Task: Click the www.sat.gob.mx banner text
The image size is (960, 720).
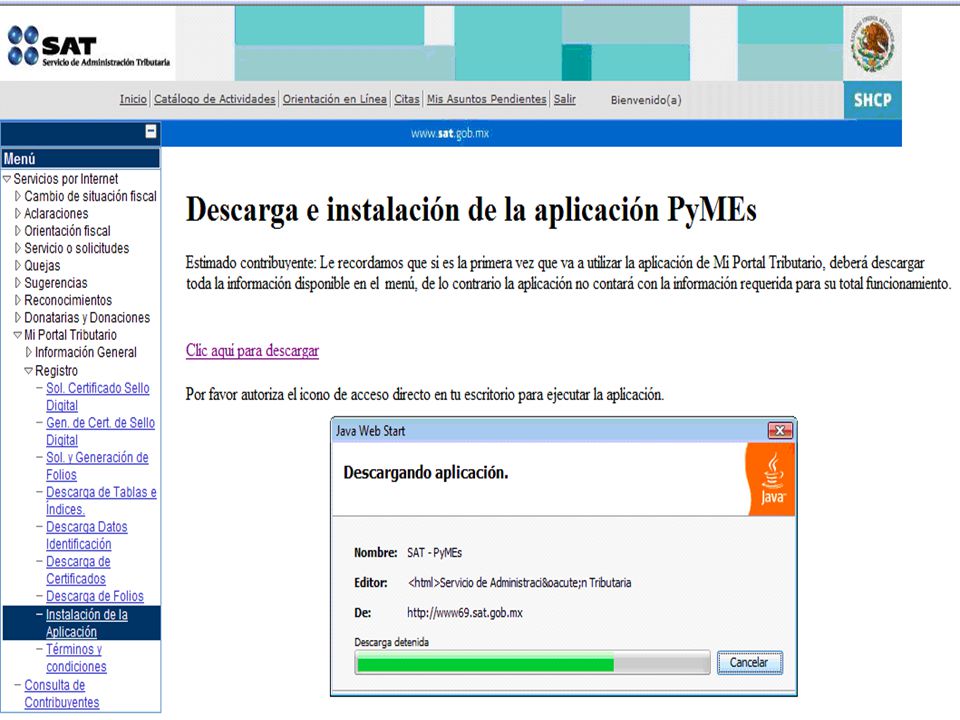Action: coord(450,133)
